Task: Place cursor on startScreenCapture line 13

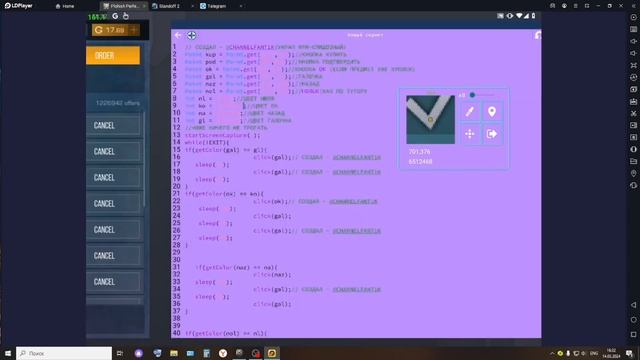Action: 222,136
